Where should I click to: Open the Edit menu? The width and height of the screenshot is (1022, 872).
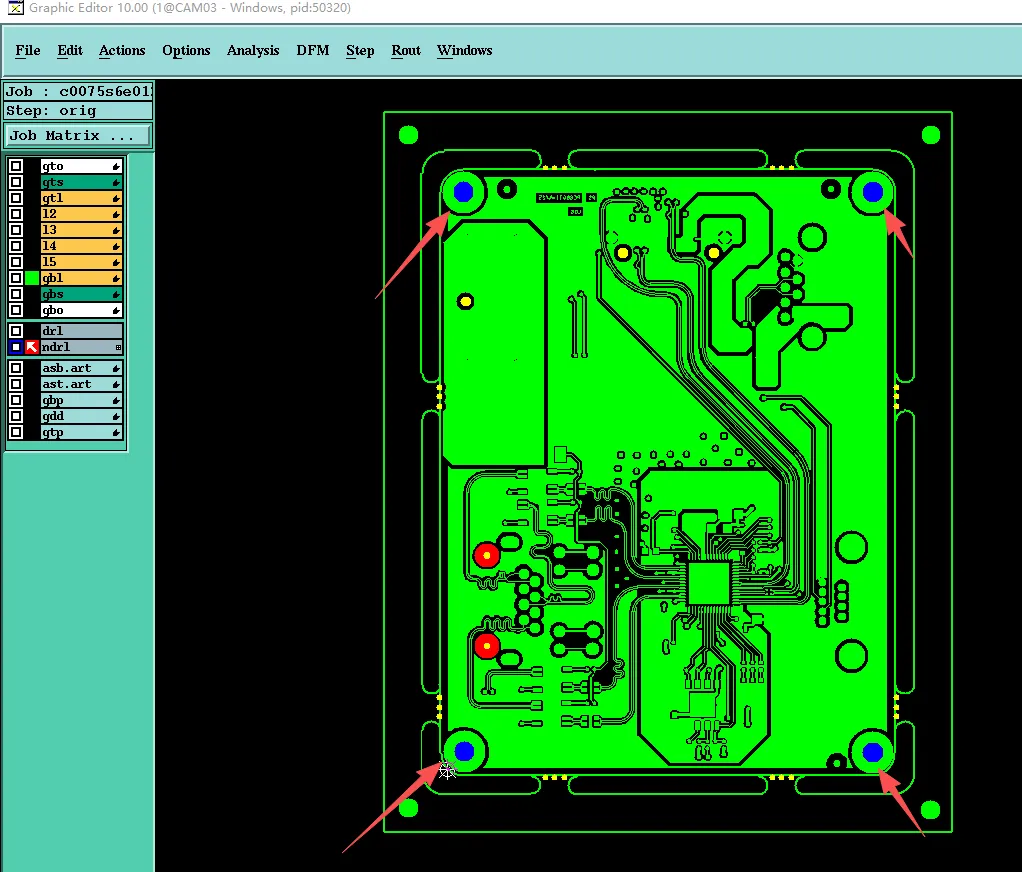(70, 50)
